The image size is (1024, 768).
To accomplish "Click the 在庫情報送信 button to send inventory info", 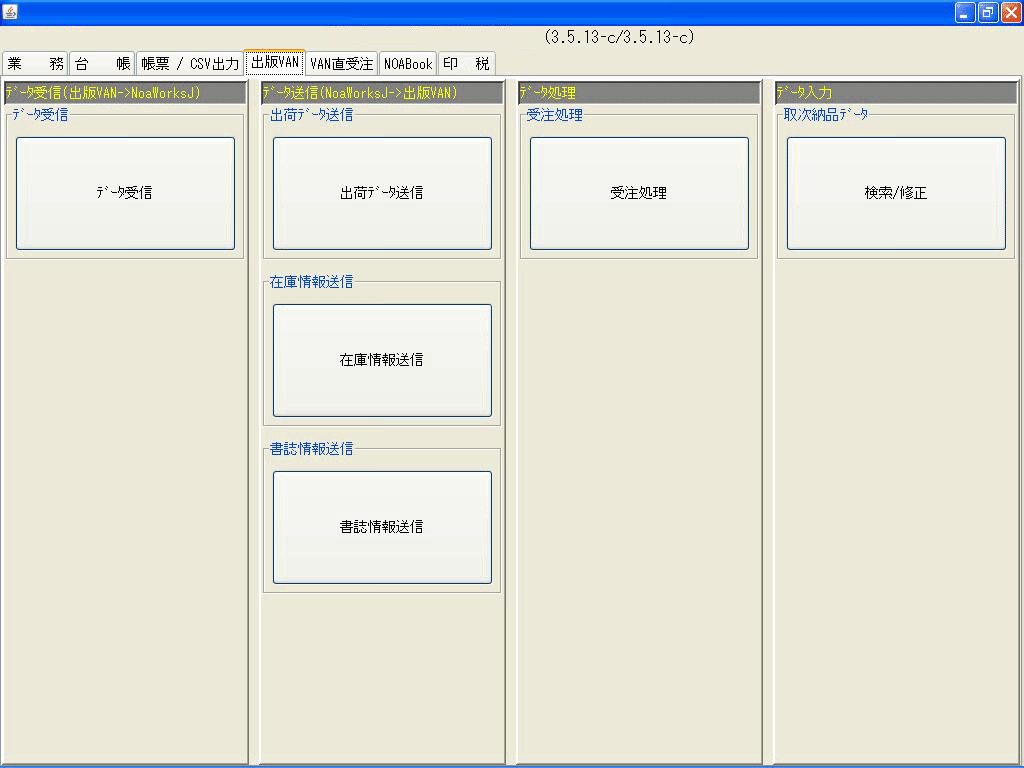I will [381, 360].
